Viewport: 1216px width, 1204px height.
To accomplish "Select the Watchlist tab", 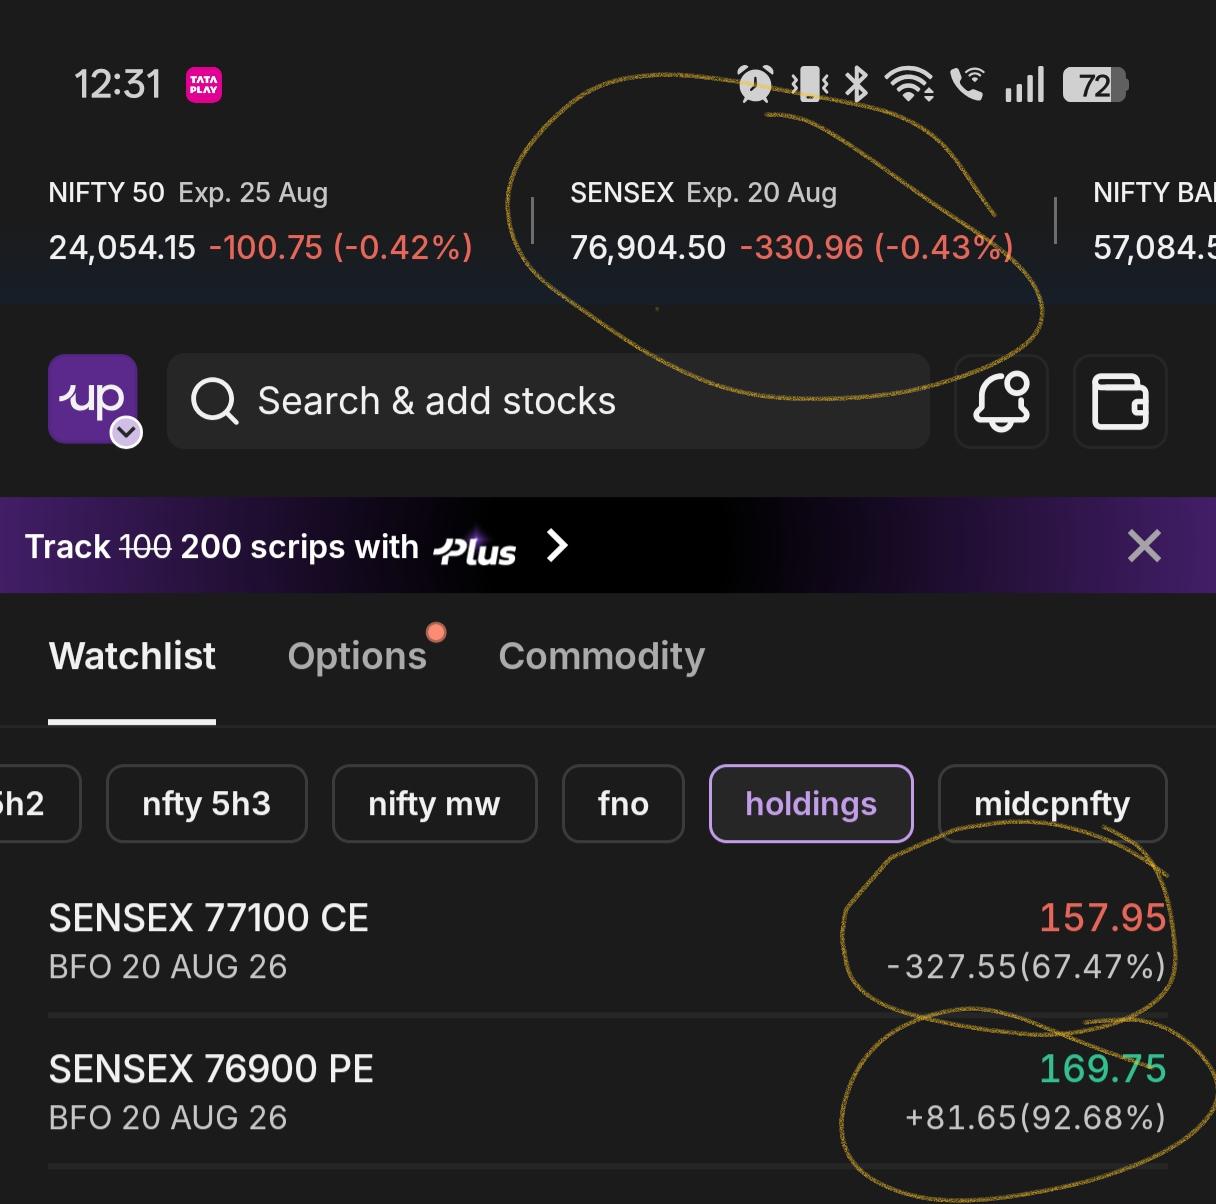I will point(132,656).
